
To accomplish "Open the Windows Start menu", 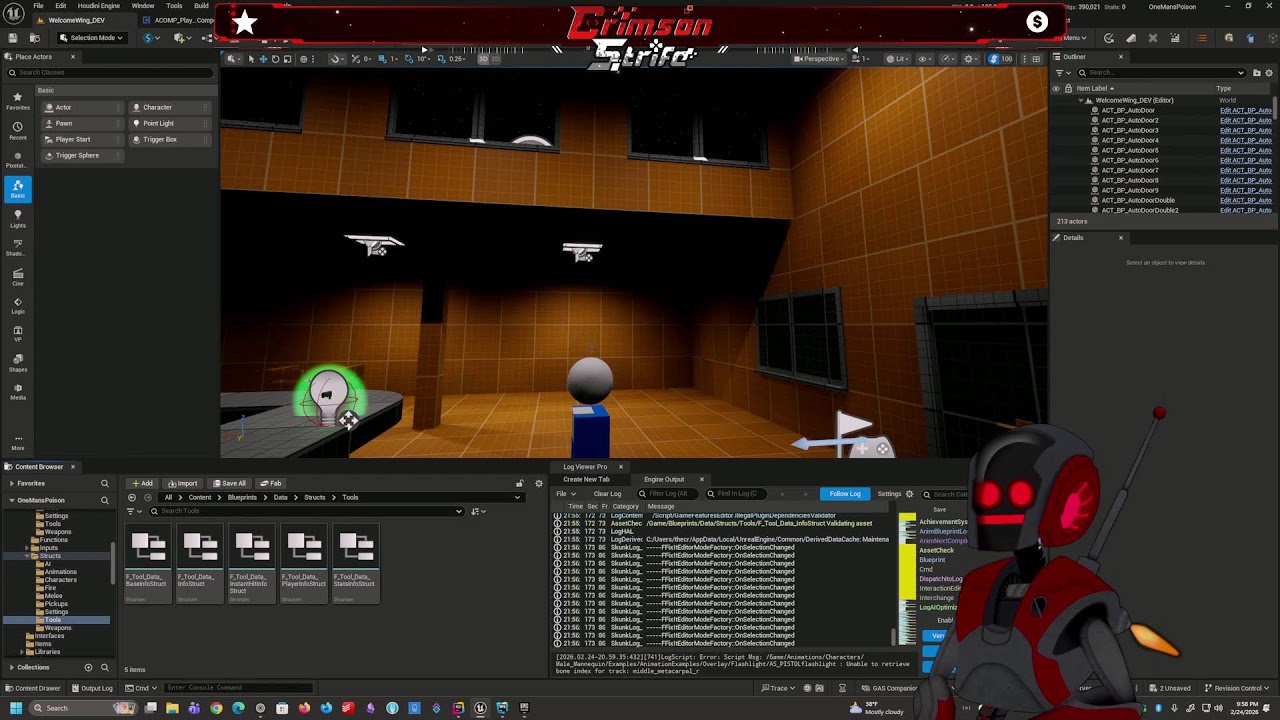I will (15, 708).
